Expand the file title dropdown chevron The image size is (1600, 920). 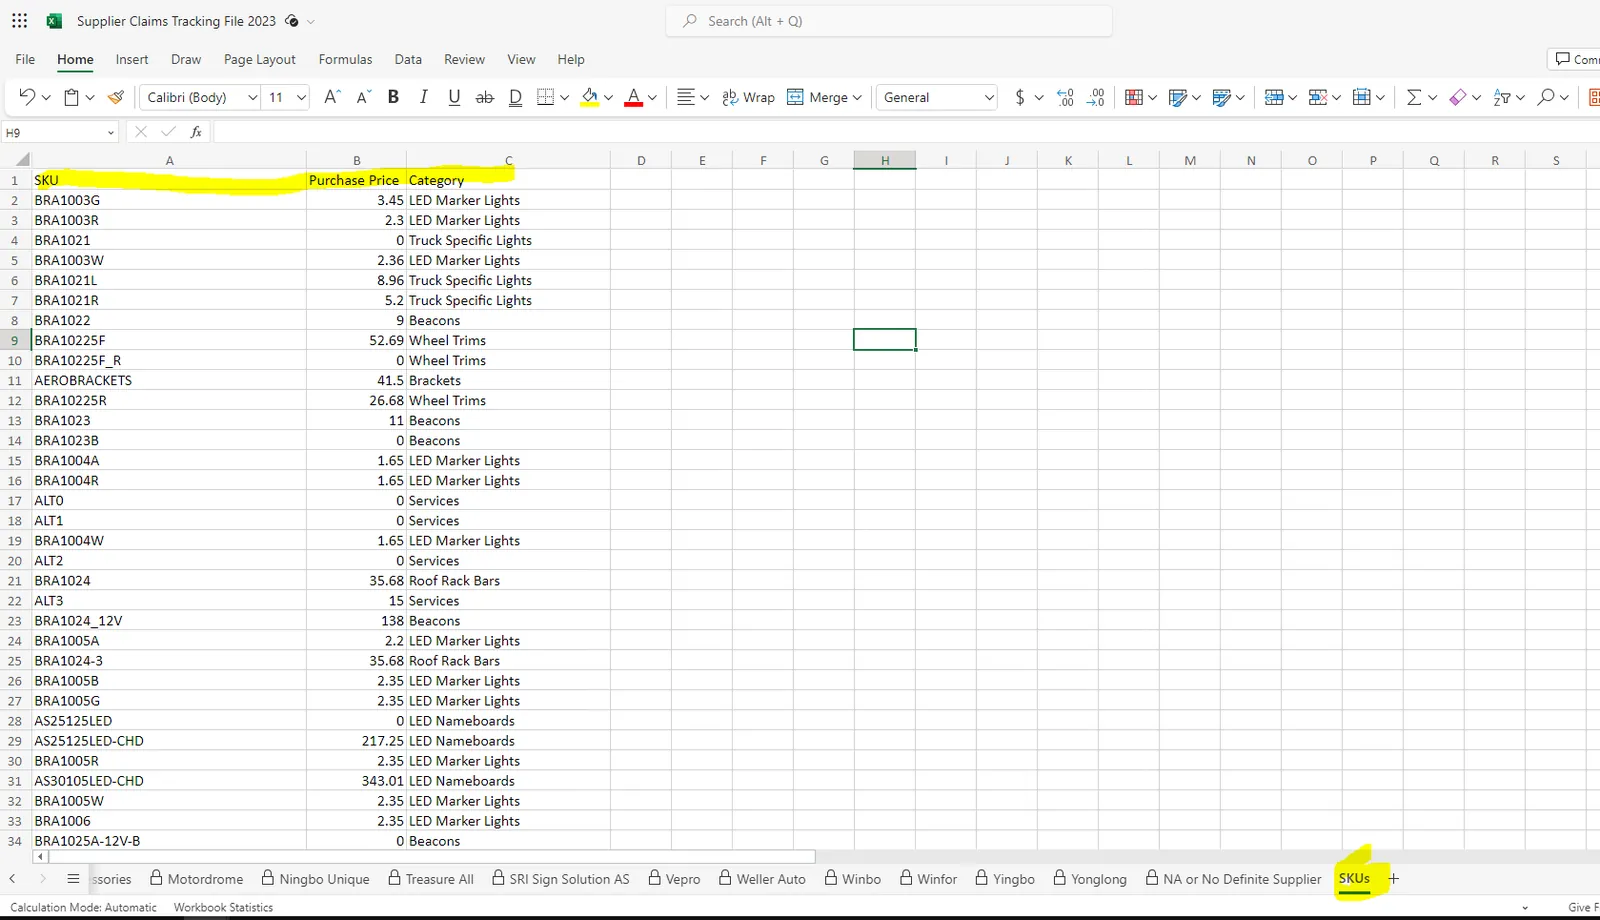(311, 21)
